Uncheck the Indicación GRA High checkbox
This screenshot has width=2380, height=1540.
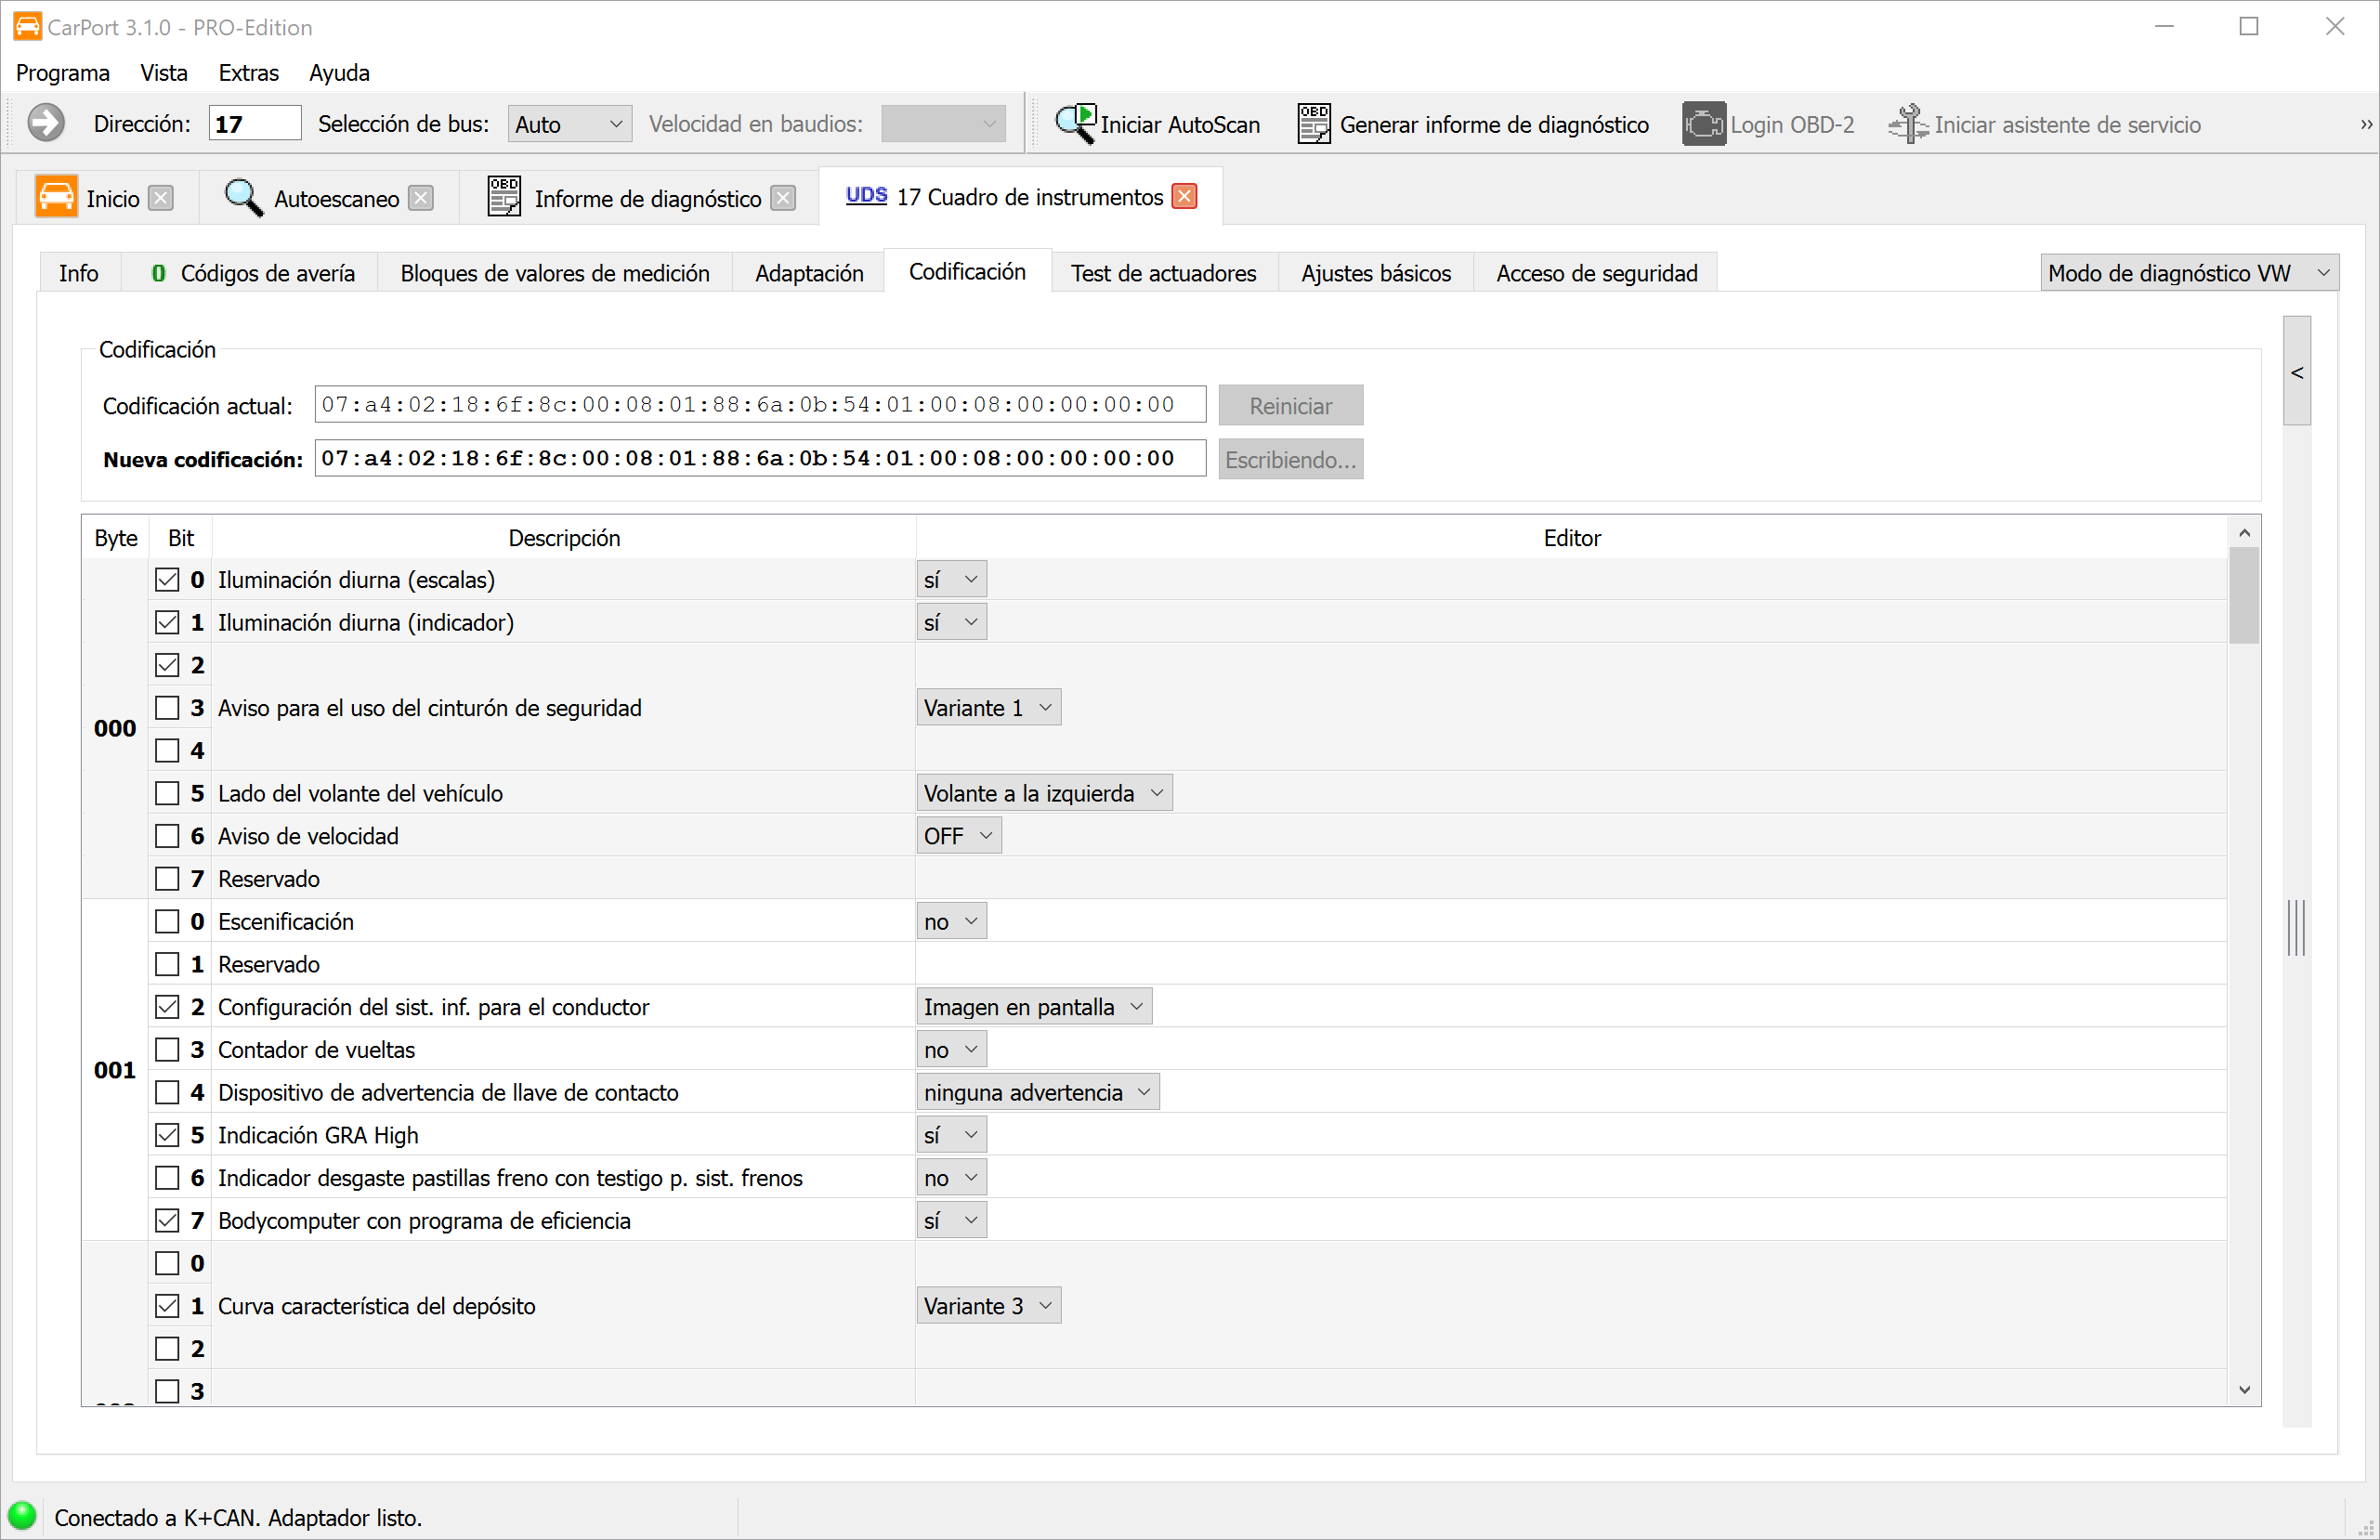[x=167, y=1135]
